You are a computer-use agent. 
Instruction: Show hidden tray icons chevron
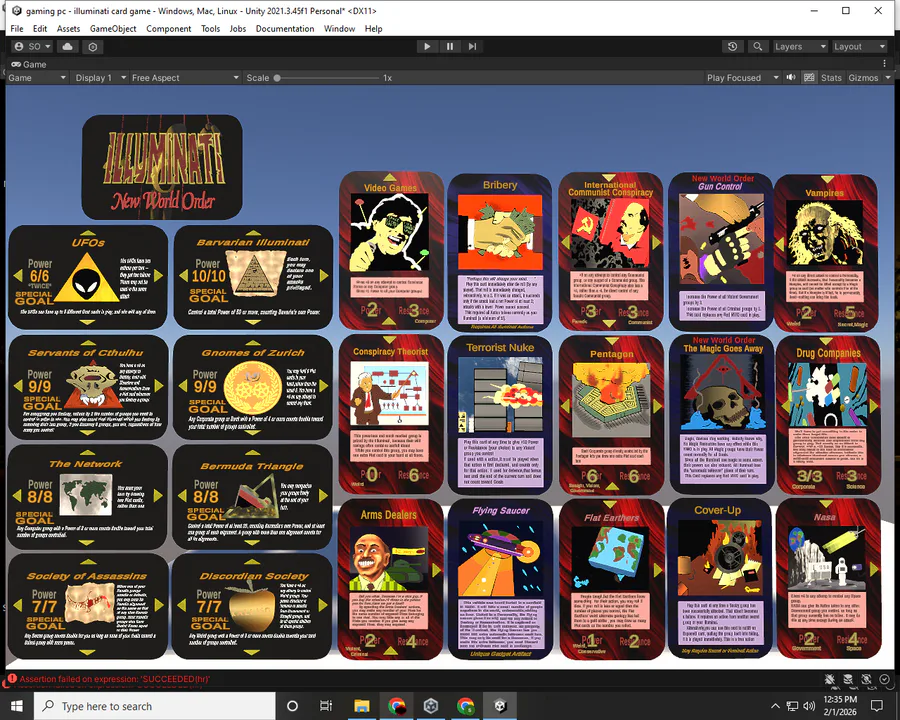775,706
